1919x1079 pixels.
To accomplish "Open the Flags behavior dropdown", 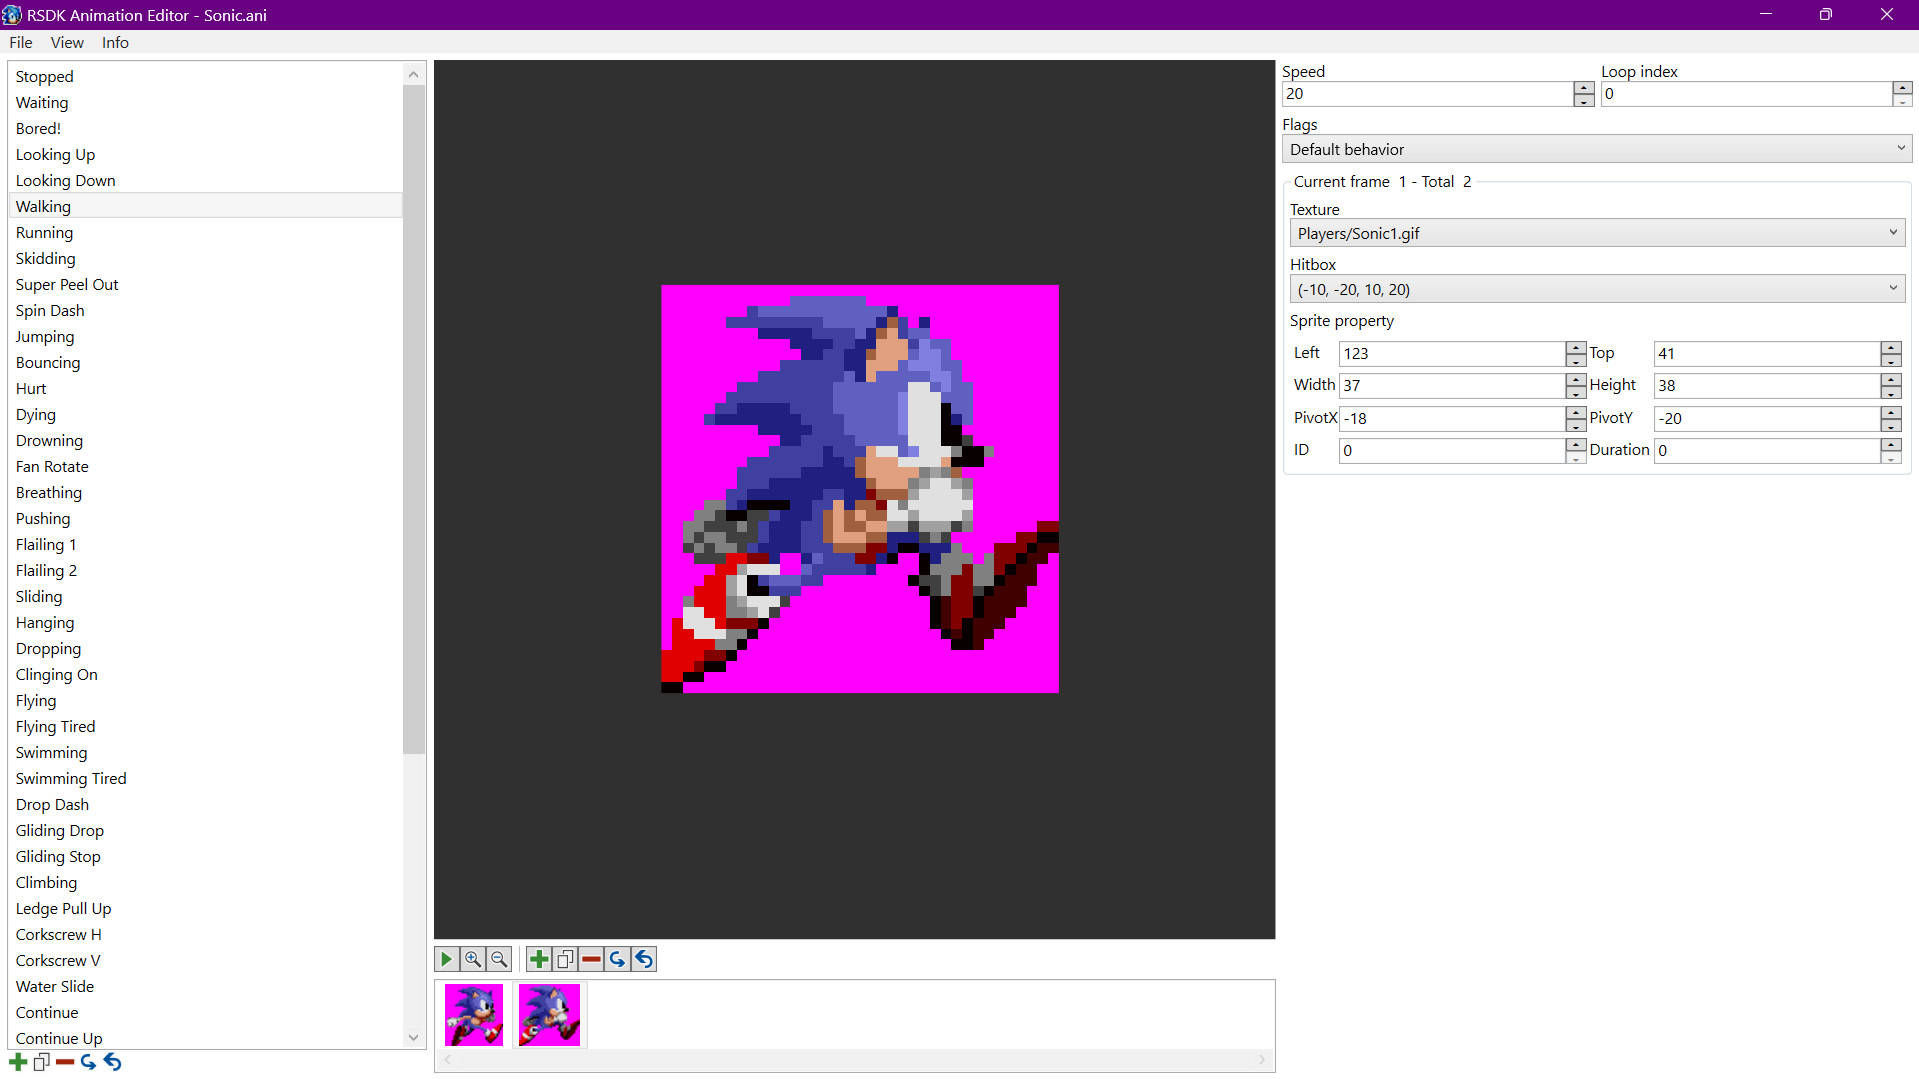I will pos(1596,148).
